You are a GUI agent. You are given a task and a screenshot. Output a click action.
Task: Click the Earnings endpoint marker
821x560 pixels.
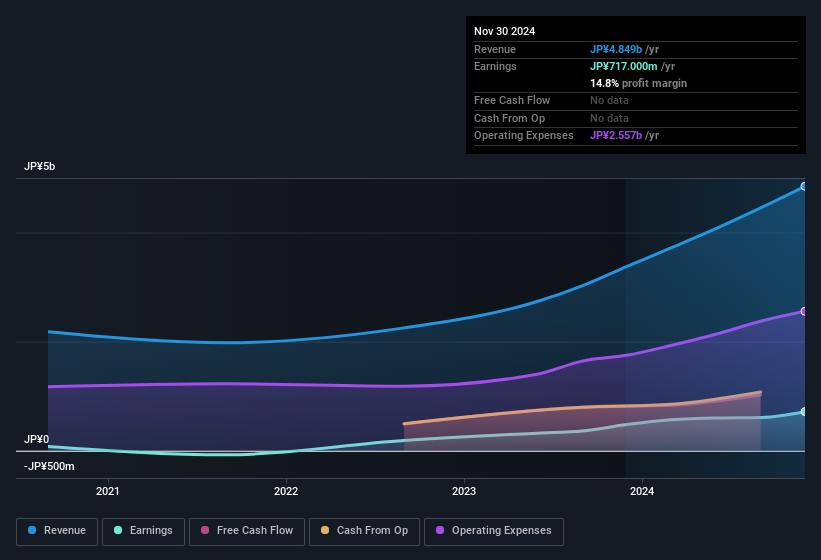[x=804, y=412]
